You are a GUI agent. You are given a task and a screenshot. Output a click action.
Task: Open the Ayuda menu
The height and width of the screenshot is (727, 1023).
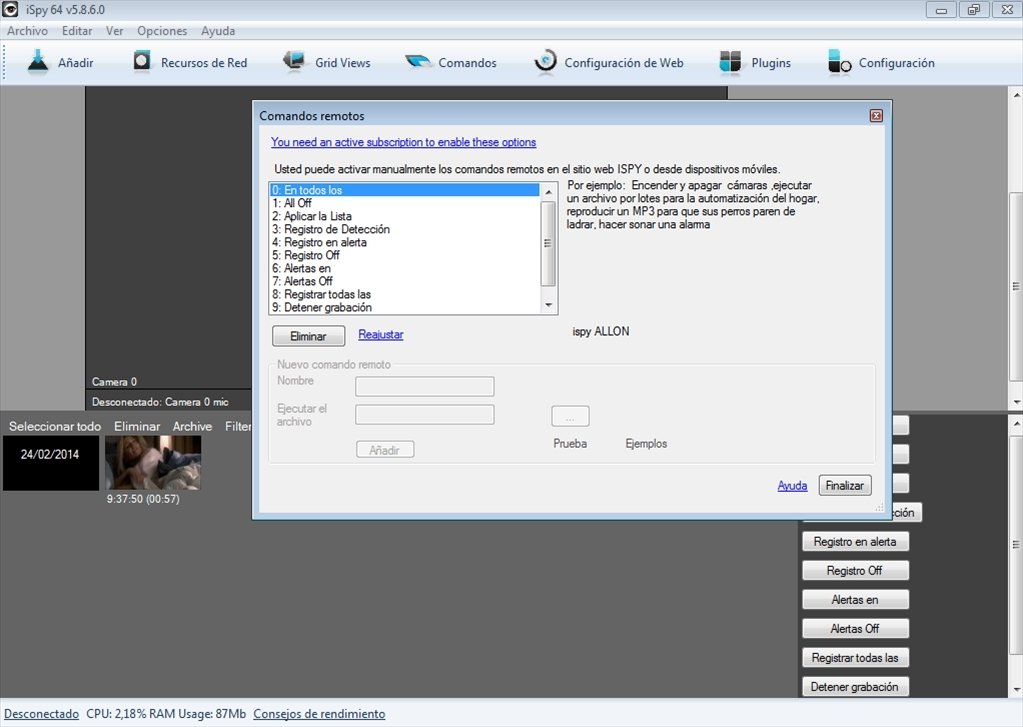[218, 31]
